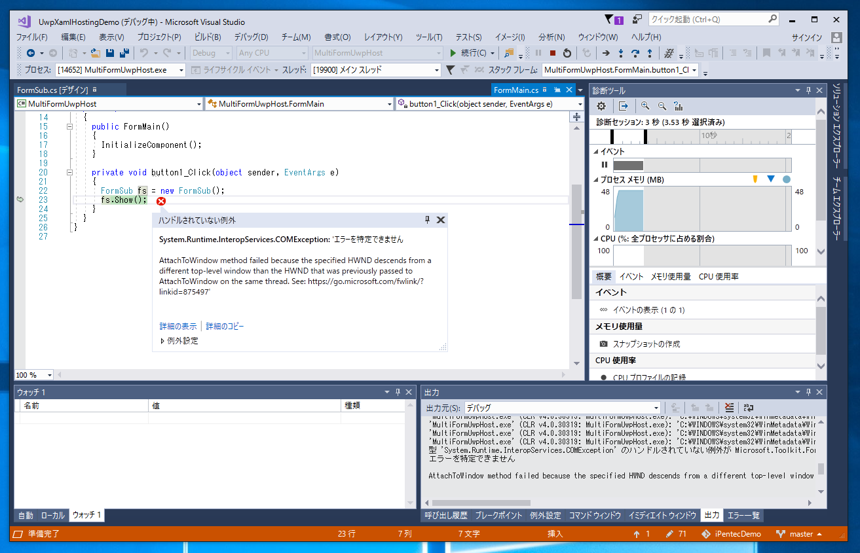Toggle the yellow GC marker legend
The image size is (860, 553).
pos(755,179)
